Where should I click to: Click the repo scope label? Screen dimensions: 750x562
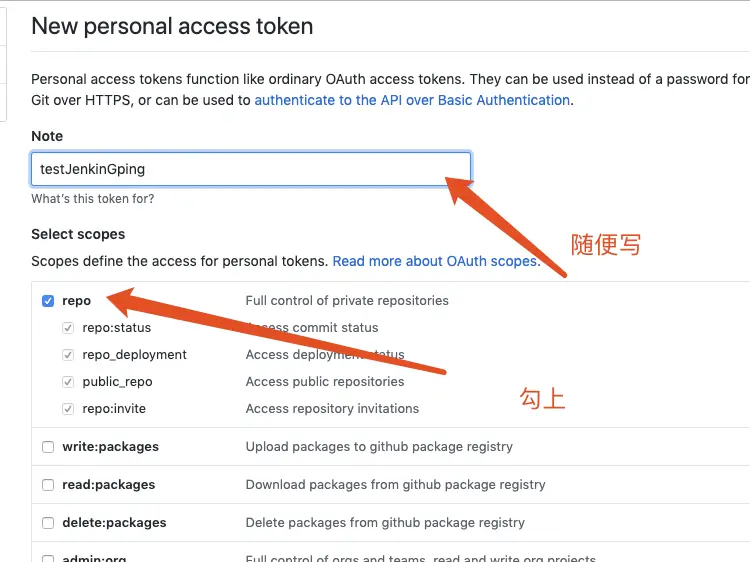coord(77,301)
